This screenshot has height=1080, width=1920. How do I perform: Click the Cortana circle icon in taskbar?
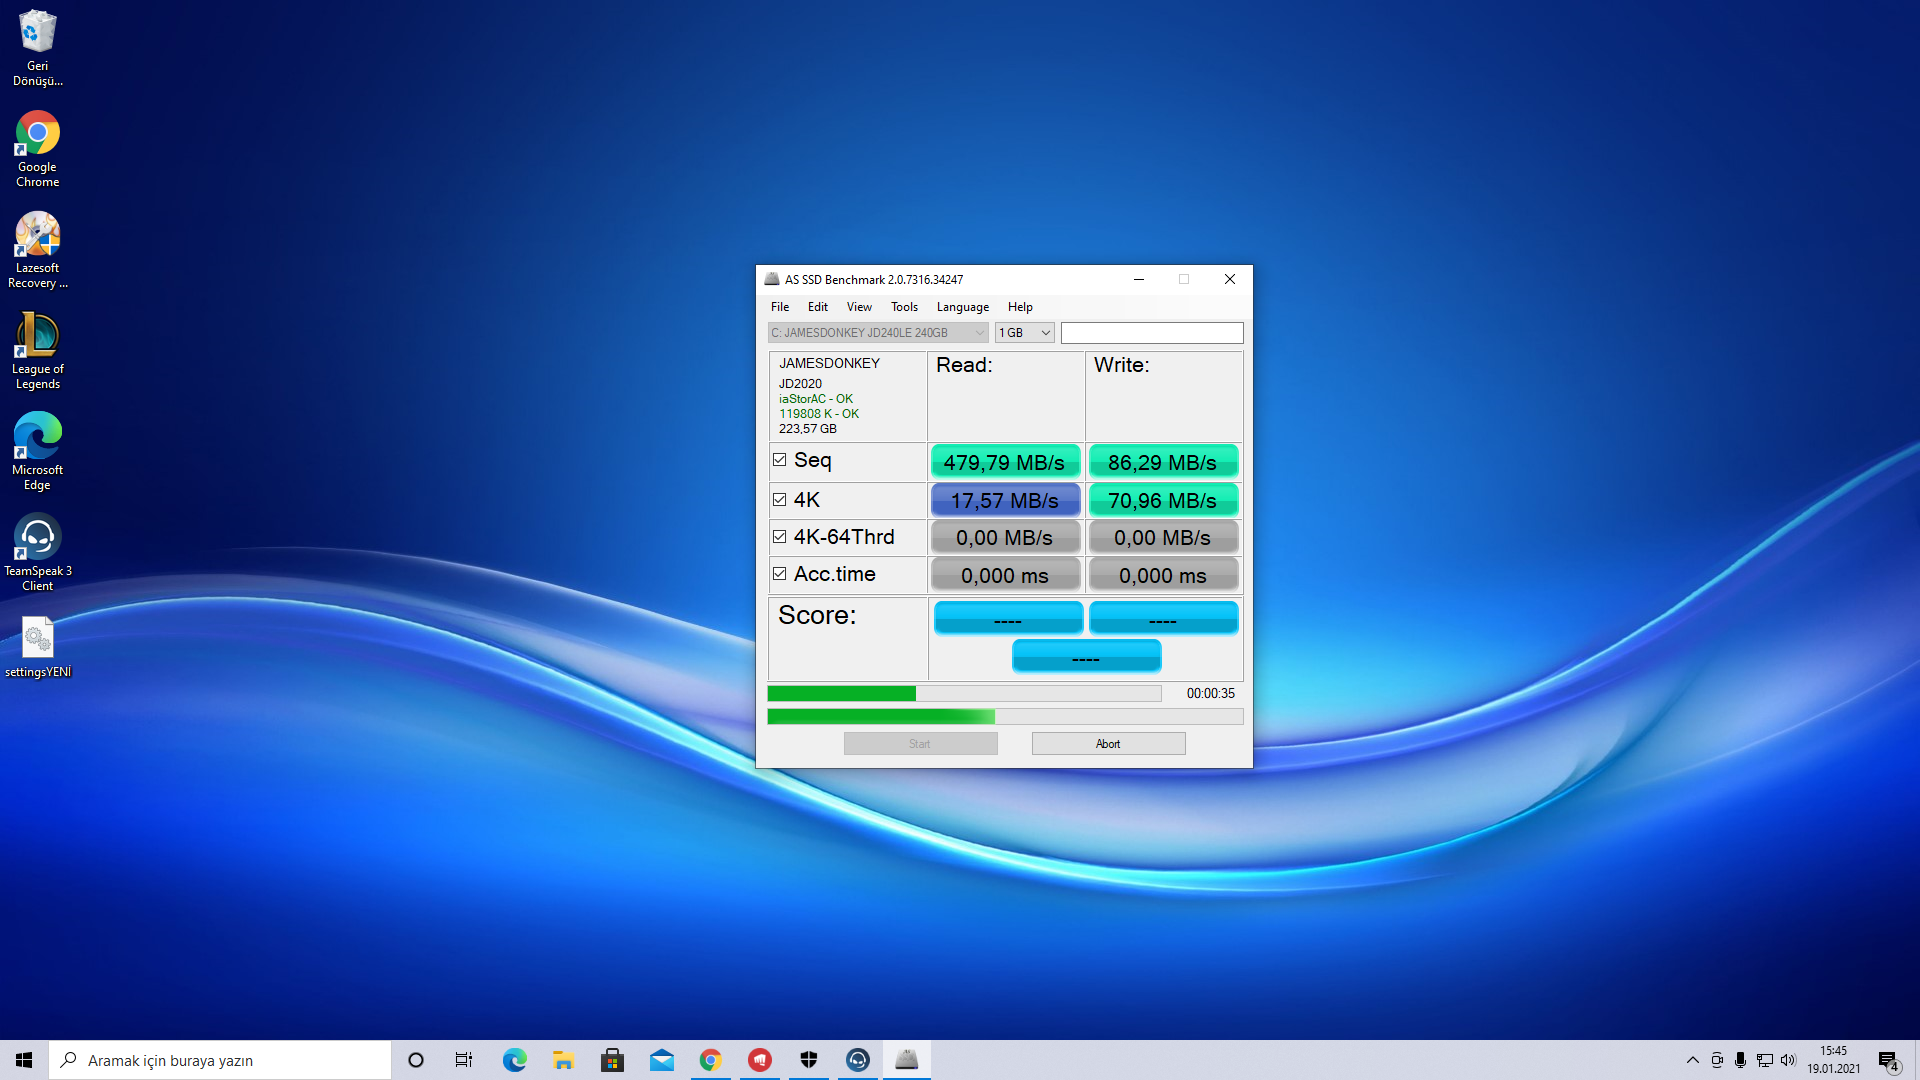pos(416,1060)
